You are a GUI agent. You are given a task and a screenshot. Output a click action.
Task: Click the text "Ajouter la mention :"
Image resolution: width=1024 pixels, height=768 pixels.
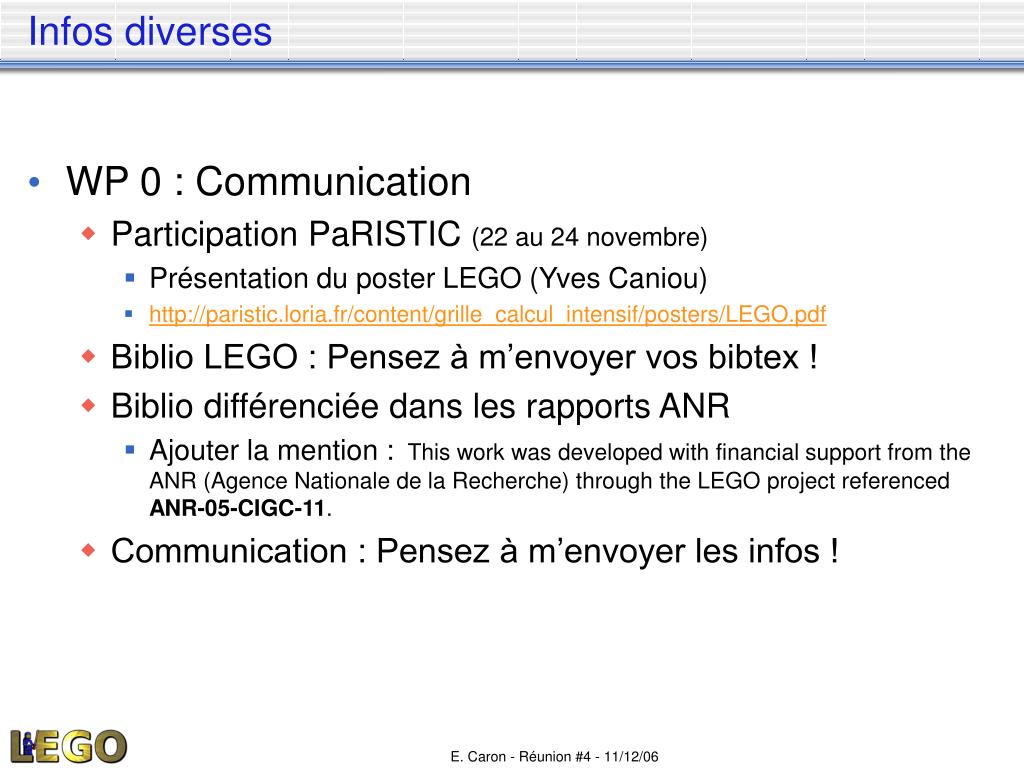(272, 451)
